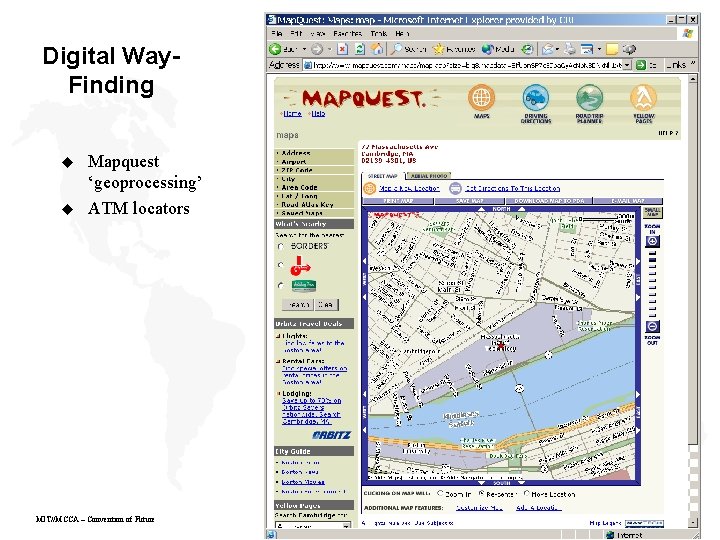Click Get Directions To This Location link
Viewport: 720px width, 540px height.
512,188
